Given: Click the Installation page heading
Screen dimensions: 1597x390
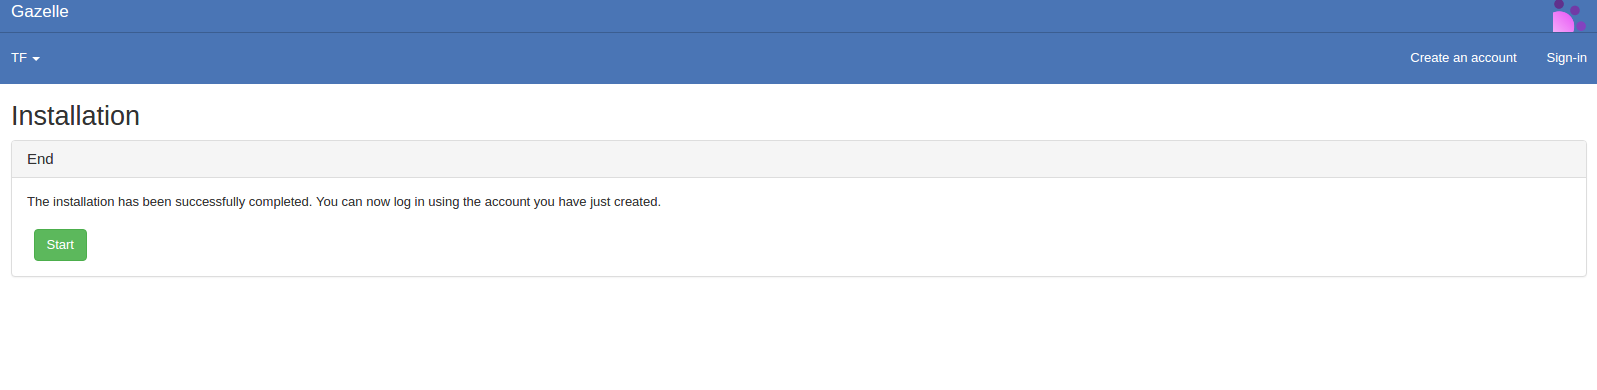Looking at the screenshot, I should (75, 116).
